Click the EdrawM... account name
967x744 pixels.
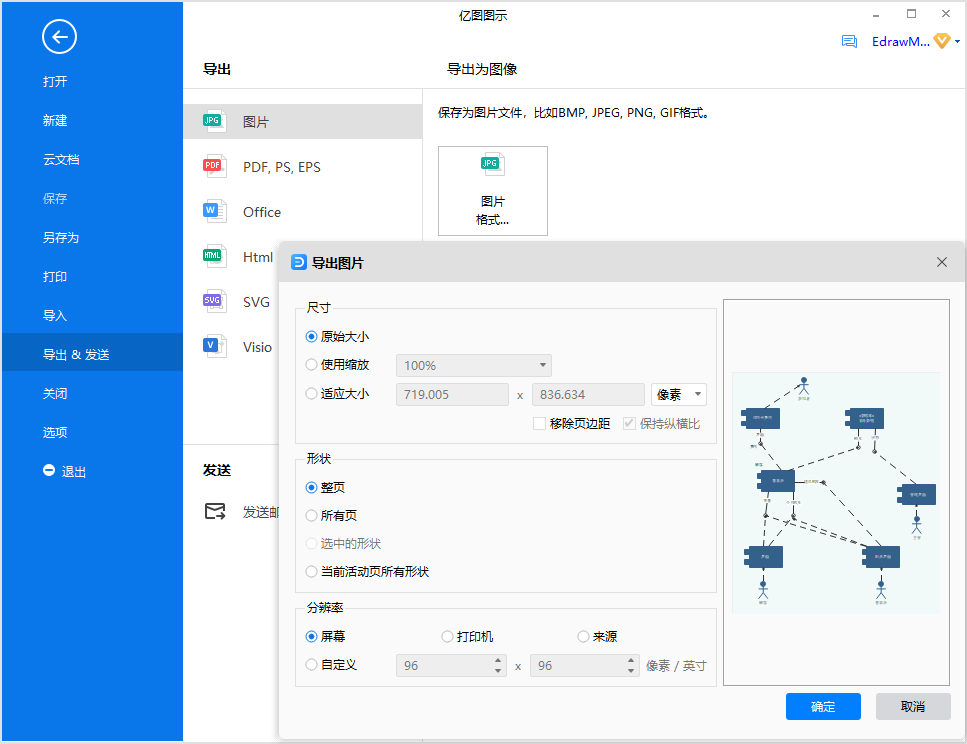click(x=900, y=41)
